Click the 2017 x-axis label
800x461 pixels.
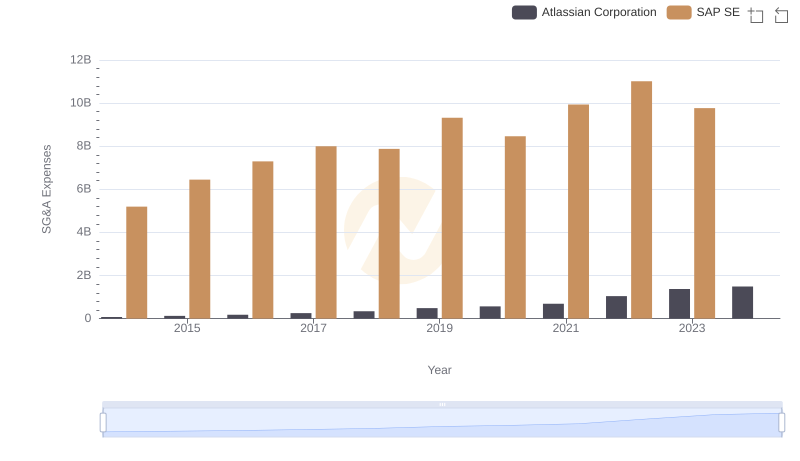[x=313, y=328]
